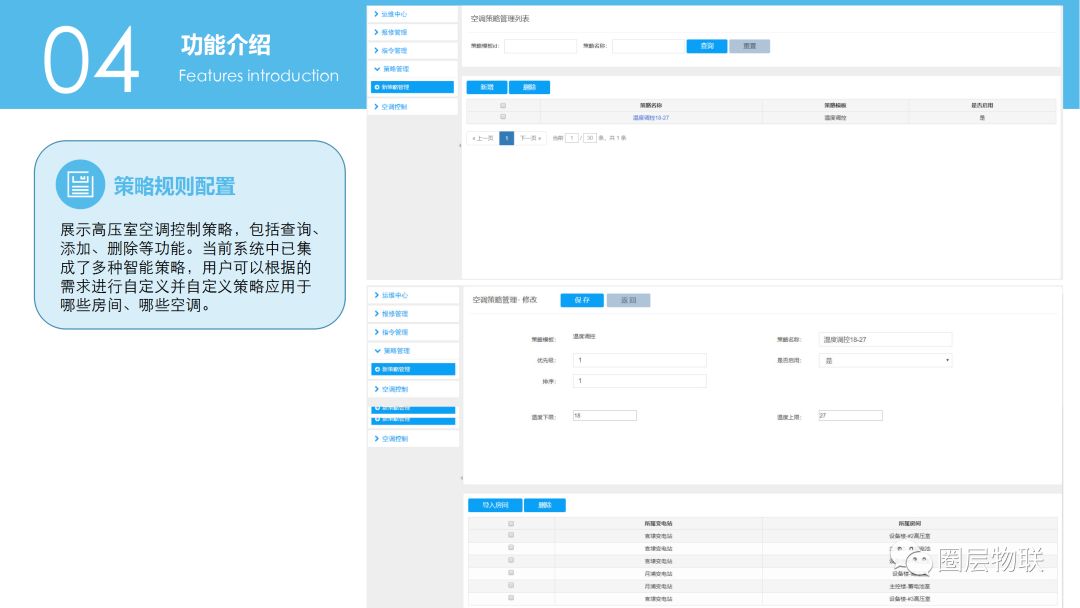This screenshot has width=1080, height=608.
Task: Click 删除 above the room table
Action: 545,505
